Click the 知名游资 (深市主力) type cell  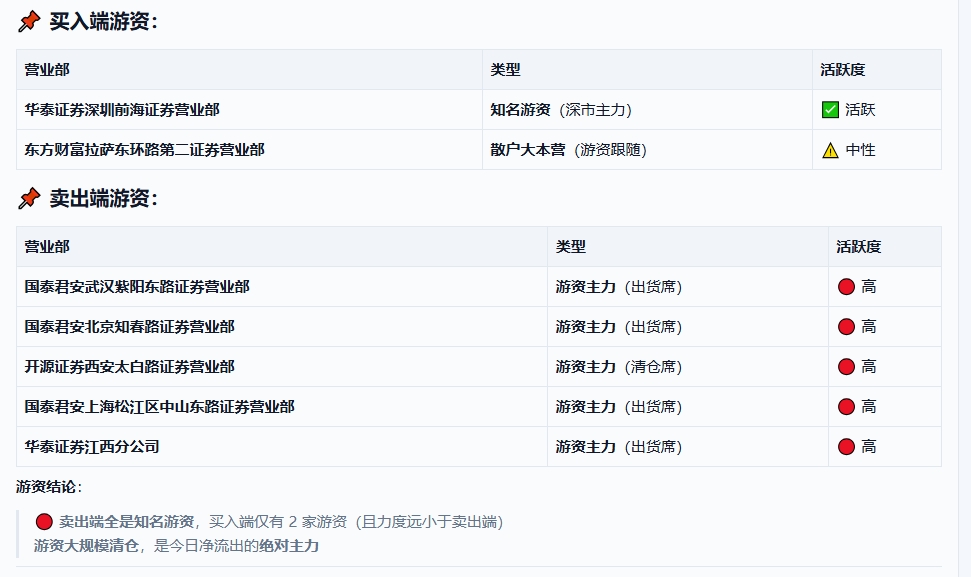coord(561,110)
